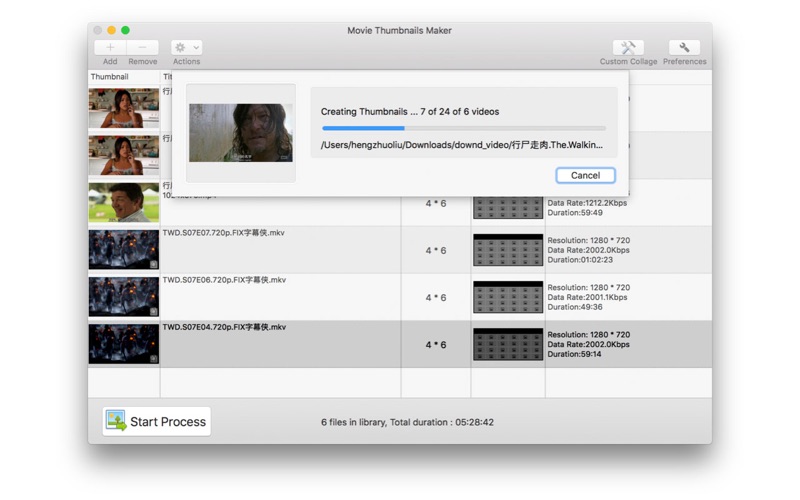Select the man in green field thumbnail

pos(124,203)
